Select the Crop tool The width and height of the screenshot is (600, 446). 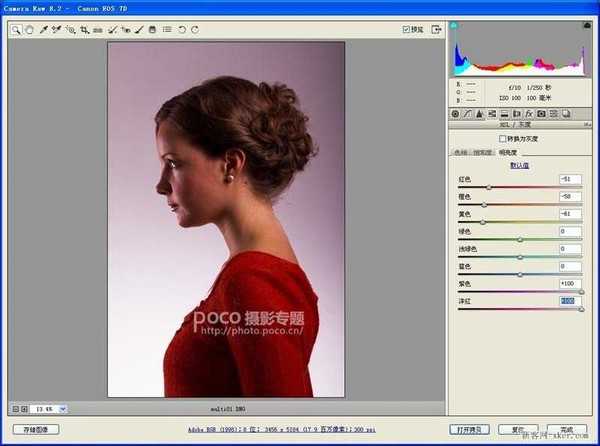(x=84, y=30)
